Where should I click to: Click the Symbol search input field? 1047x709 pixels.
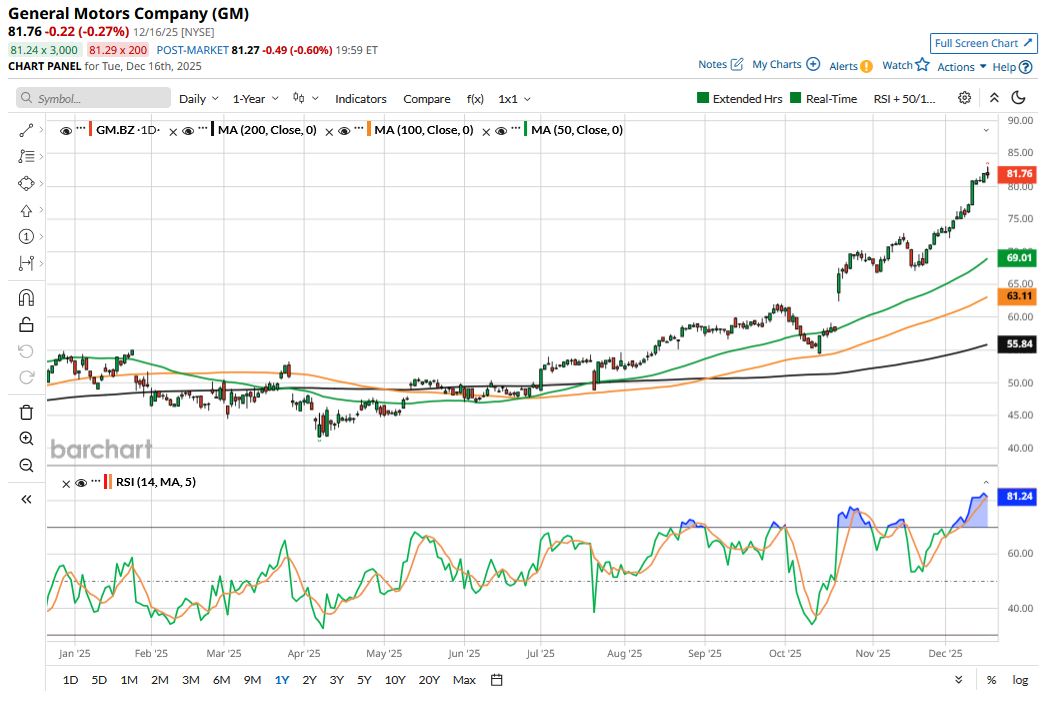[x=93, y=99]
